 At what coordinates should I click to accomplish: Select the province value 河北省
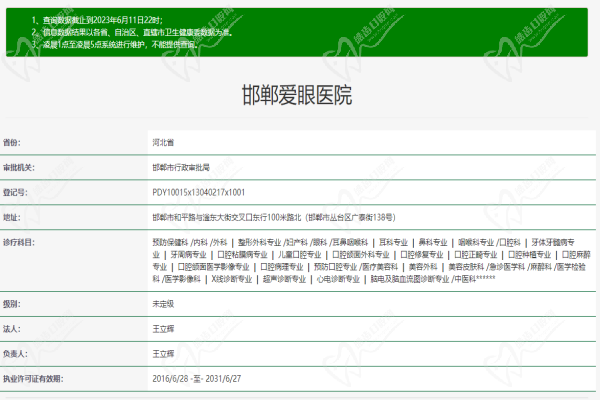[x=163, y=143]
